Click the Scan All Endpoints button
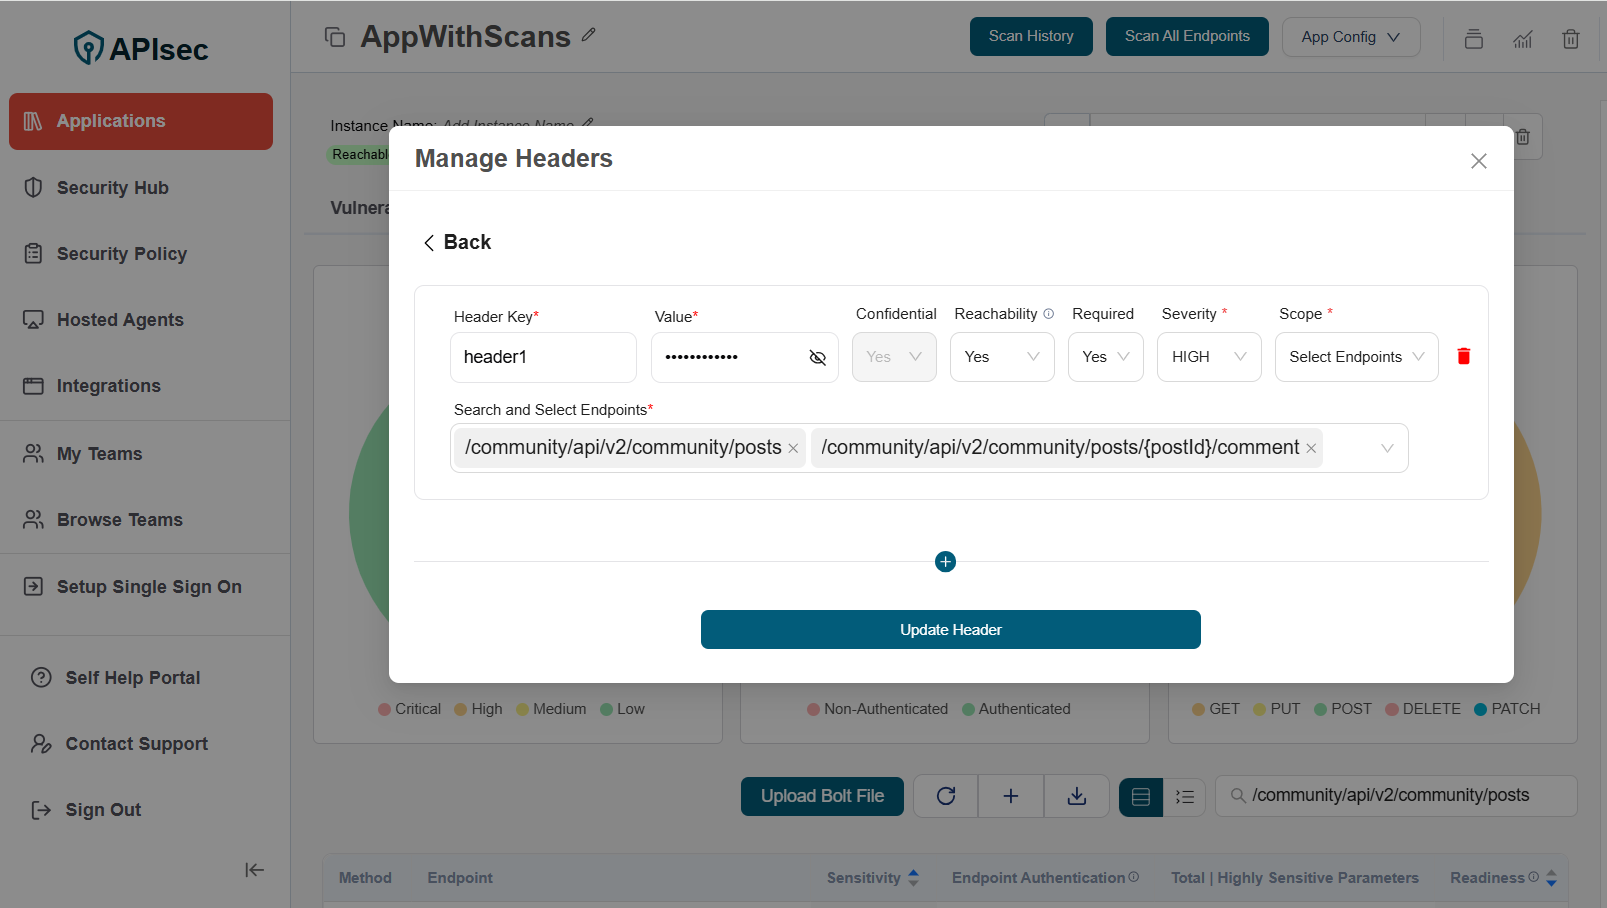Screen dimensions: 1607x908 click(x=1187, y=35)
